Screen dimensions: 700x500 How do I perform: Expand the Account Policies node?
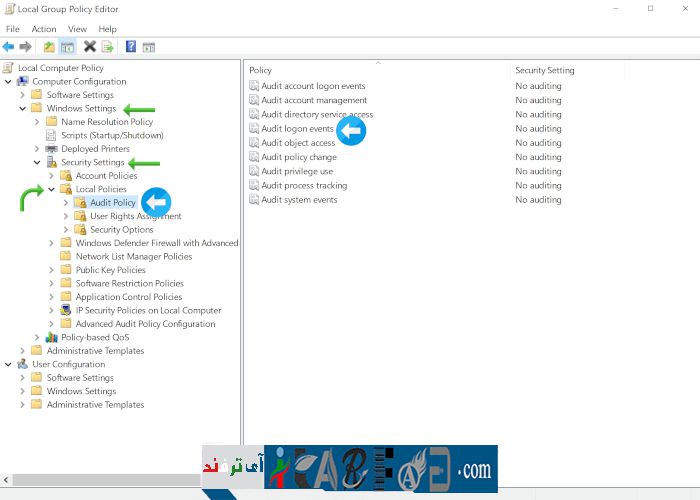(52, 176)
